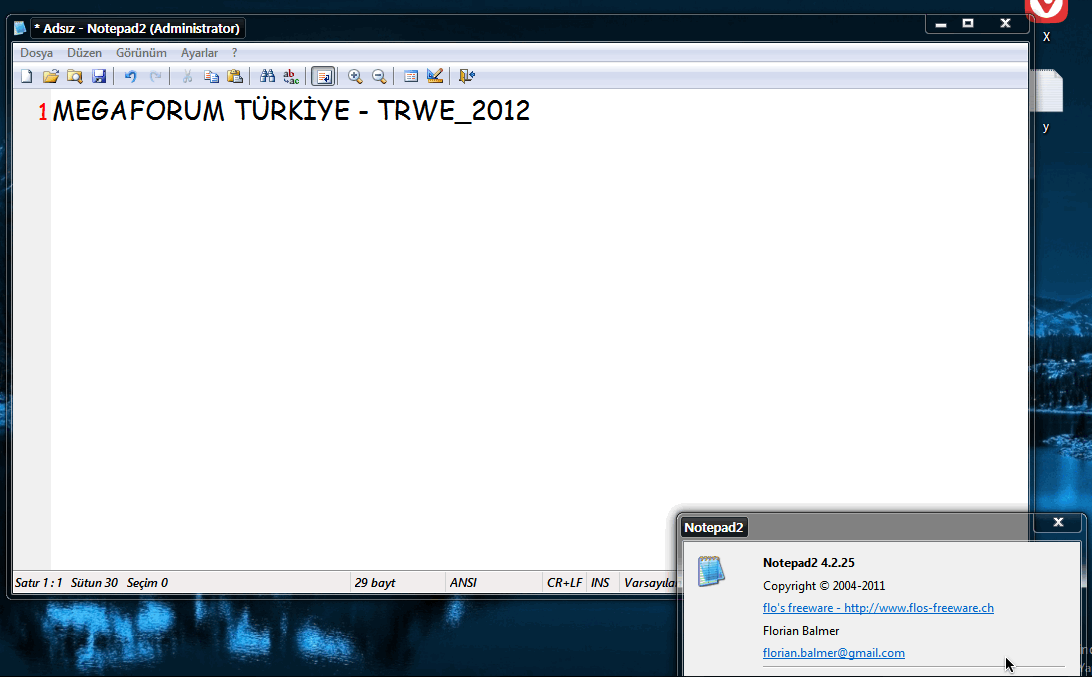Click the 29 bayt status entry

(x=375, y=583)
